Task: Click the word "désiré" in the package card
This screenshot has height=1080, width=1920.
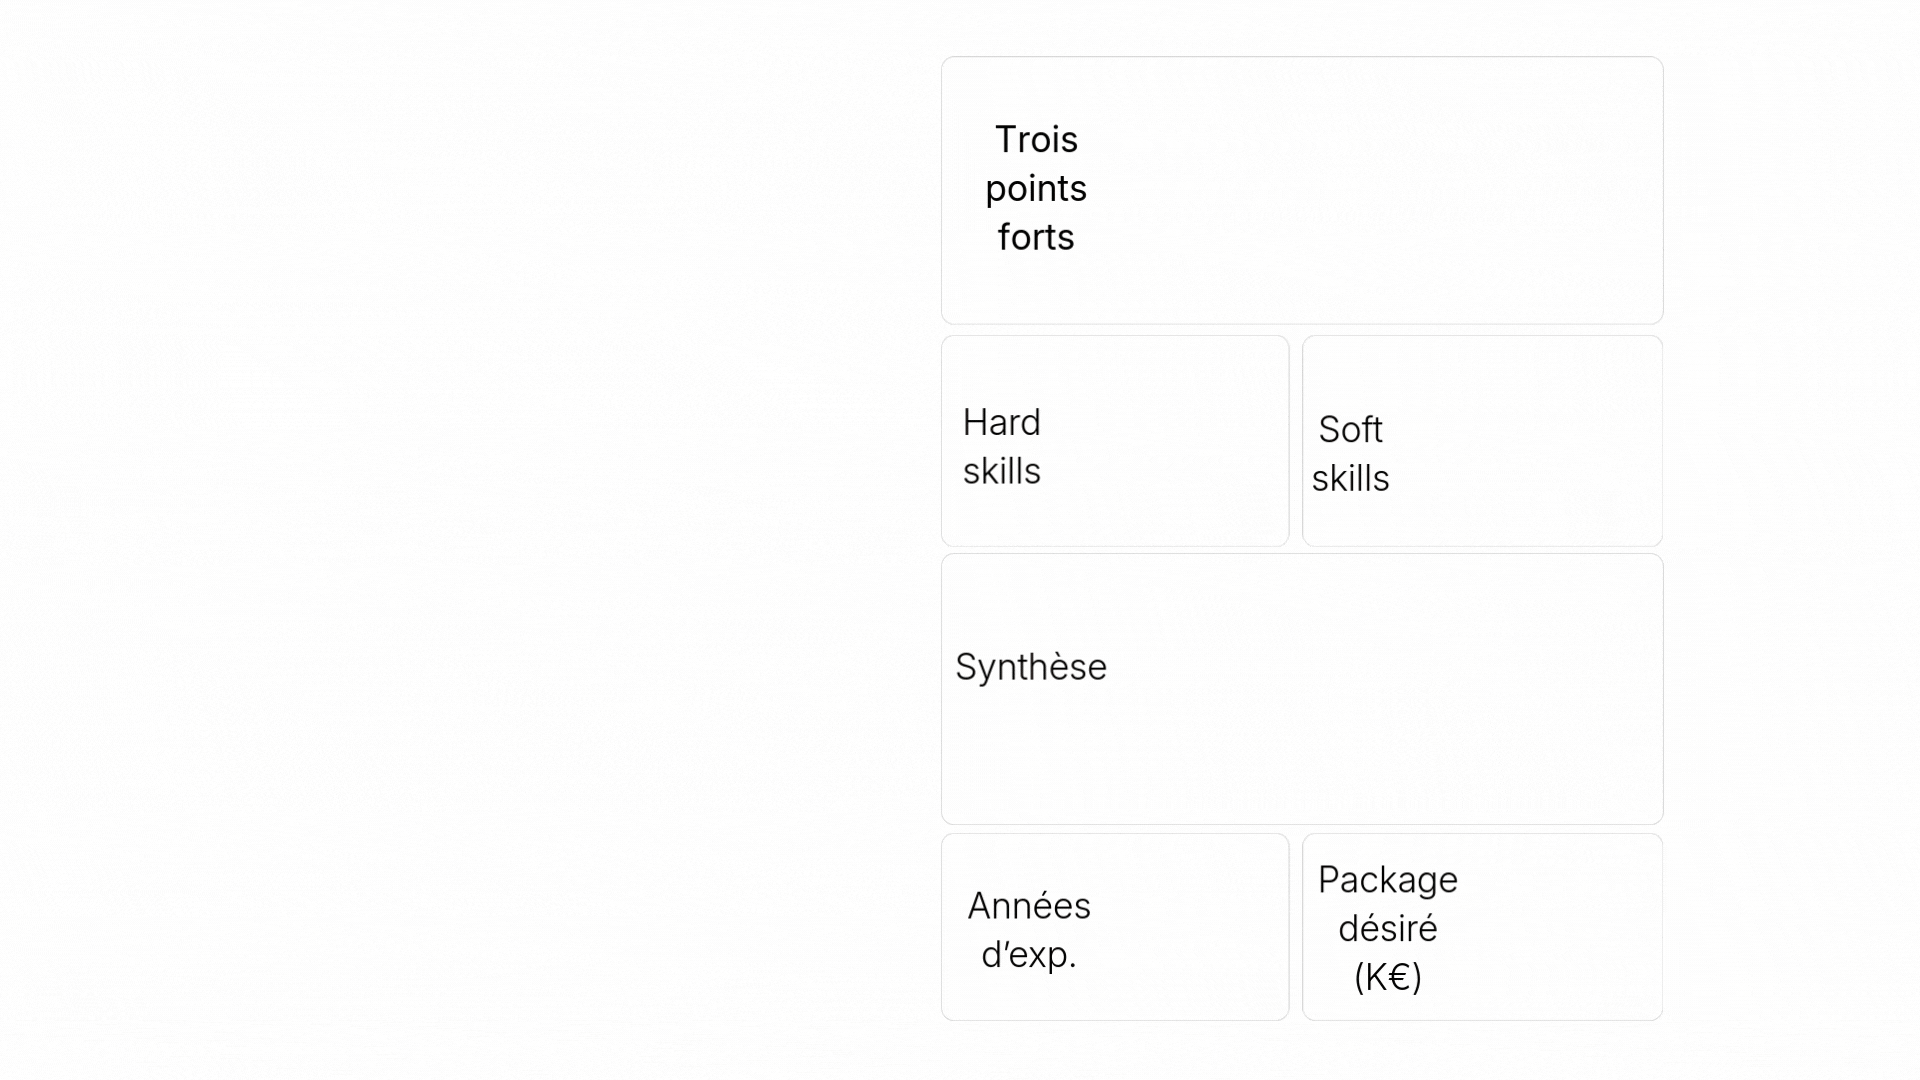Action: [x=1388, y=929]
